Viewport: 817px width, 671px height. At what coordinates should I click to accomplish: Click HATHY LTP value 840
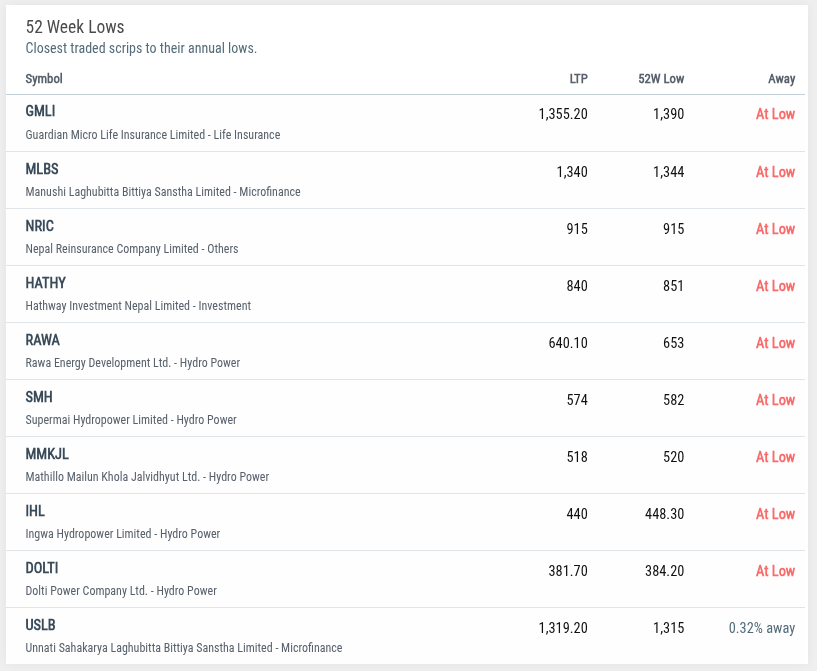click(577, 286)
